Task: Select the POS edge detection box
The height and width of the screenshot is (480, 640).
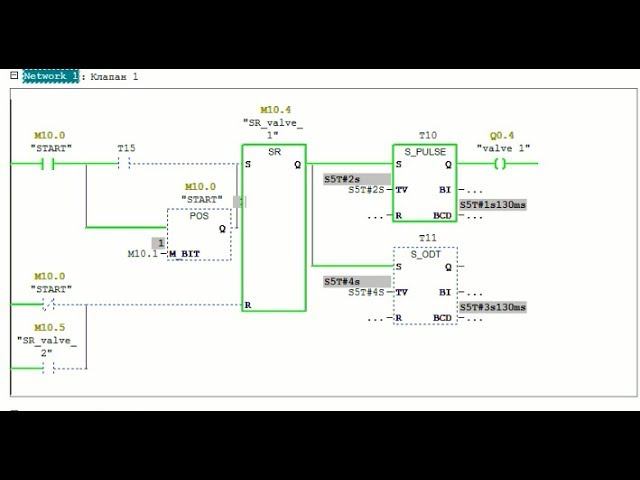Action: pyautogui.click(x=199, y=235)
